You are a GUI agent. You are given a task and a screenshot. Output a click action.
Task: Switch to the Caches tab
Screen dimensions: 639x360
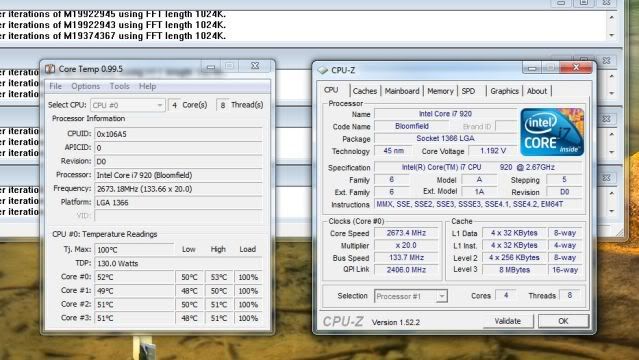[x=365, y=91]
